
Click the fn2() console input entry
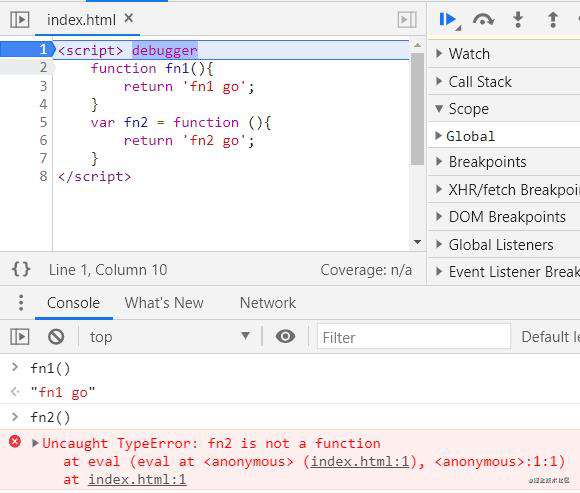(50, 417)
